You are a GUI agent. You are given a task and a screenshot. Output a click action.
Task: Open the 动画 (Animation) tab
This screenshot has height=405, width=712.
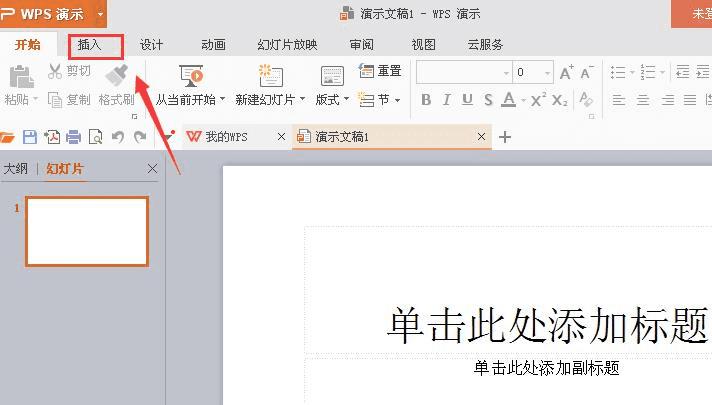click(x=213, y=45)
